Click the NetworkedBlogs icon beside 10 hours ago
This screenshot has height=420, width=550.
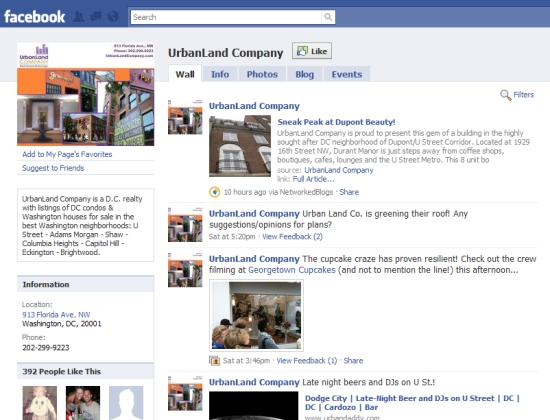[x=215, y=192]
